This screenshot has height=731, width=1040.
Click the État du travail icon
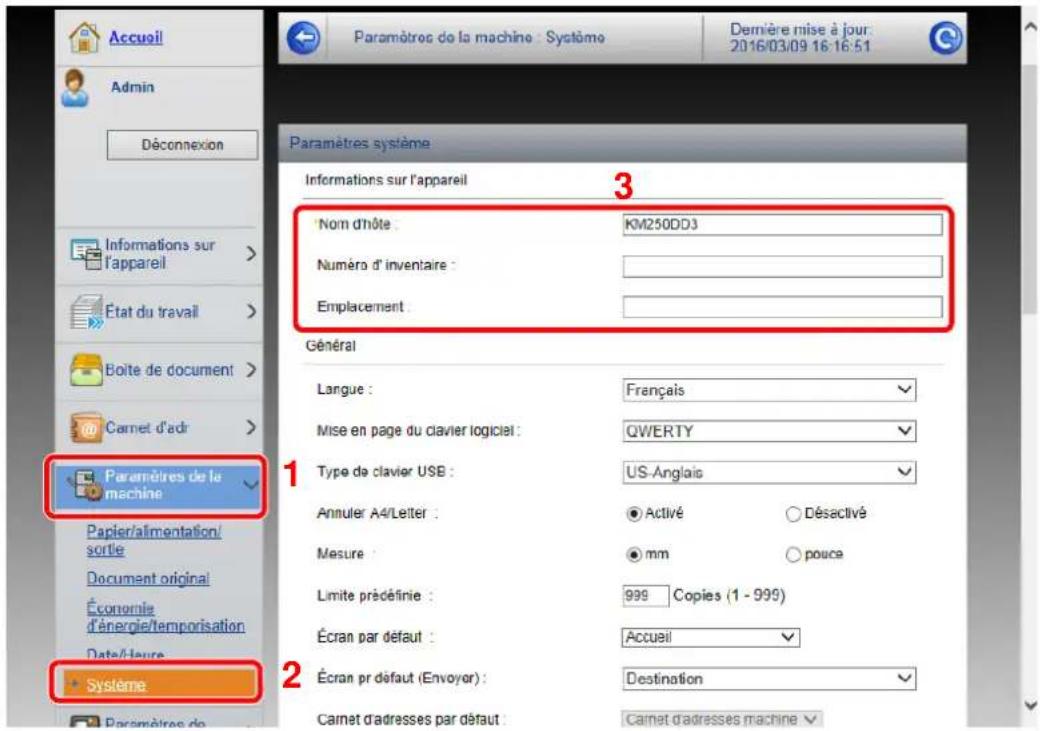[x=86, y=312]
